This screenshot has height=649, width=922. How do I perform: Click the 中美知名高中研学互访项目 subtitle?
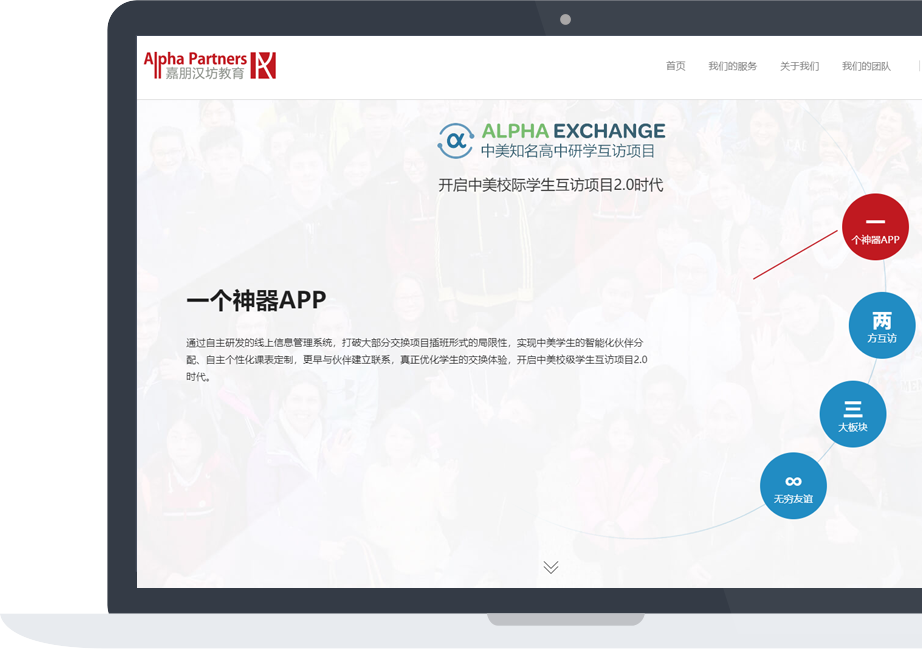point(567,152)
